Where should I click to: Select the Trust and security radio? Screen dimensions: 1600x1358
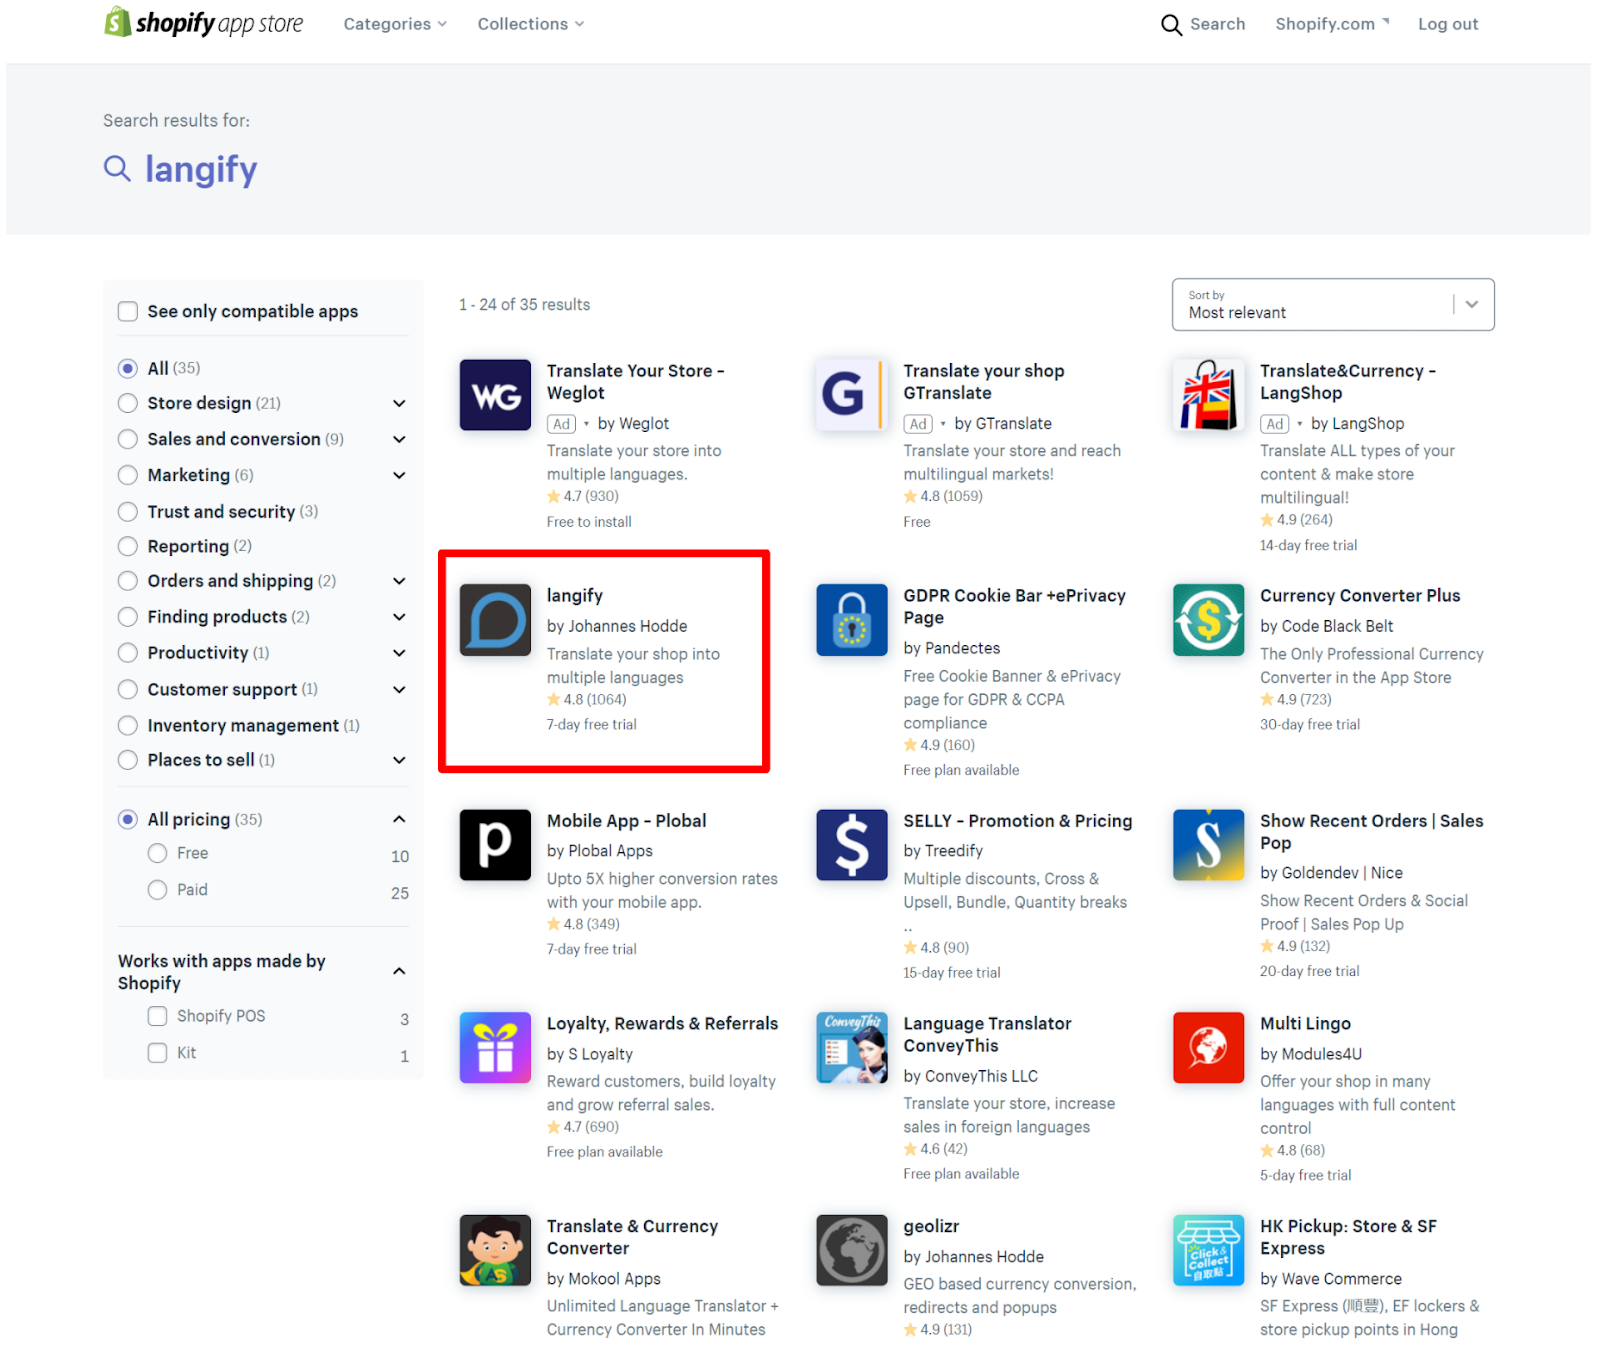[128, 512]
